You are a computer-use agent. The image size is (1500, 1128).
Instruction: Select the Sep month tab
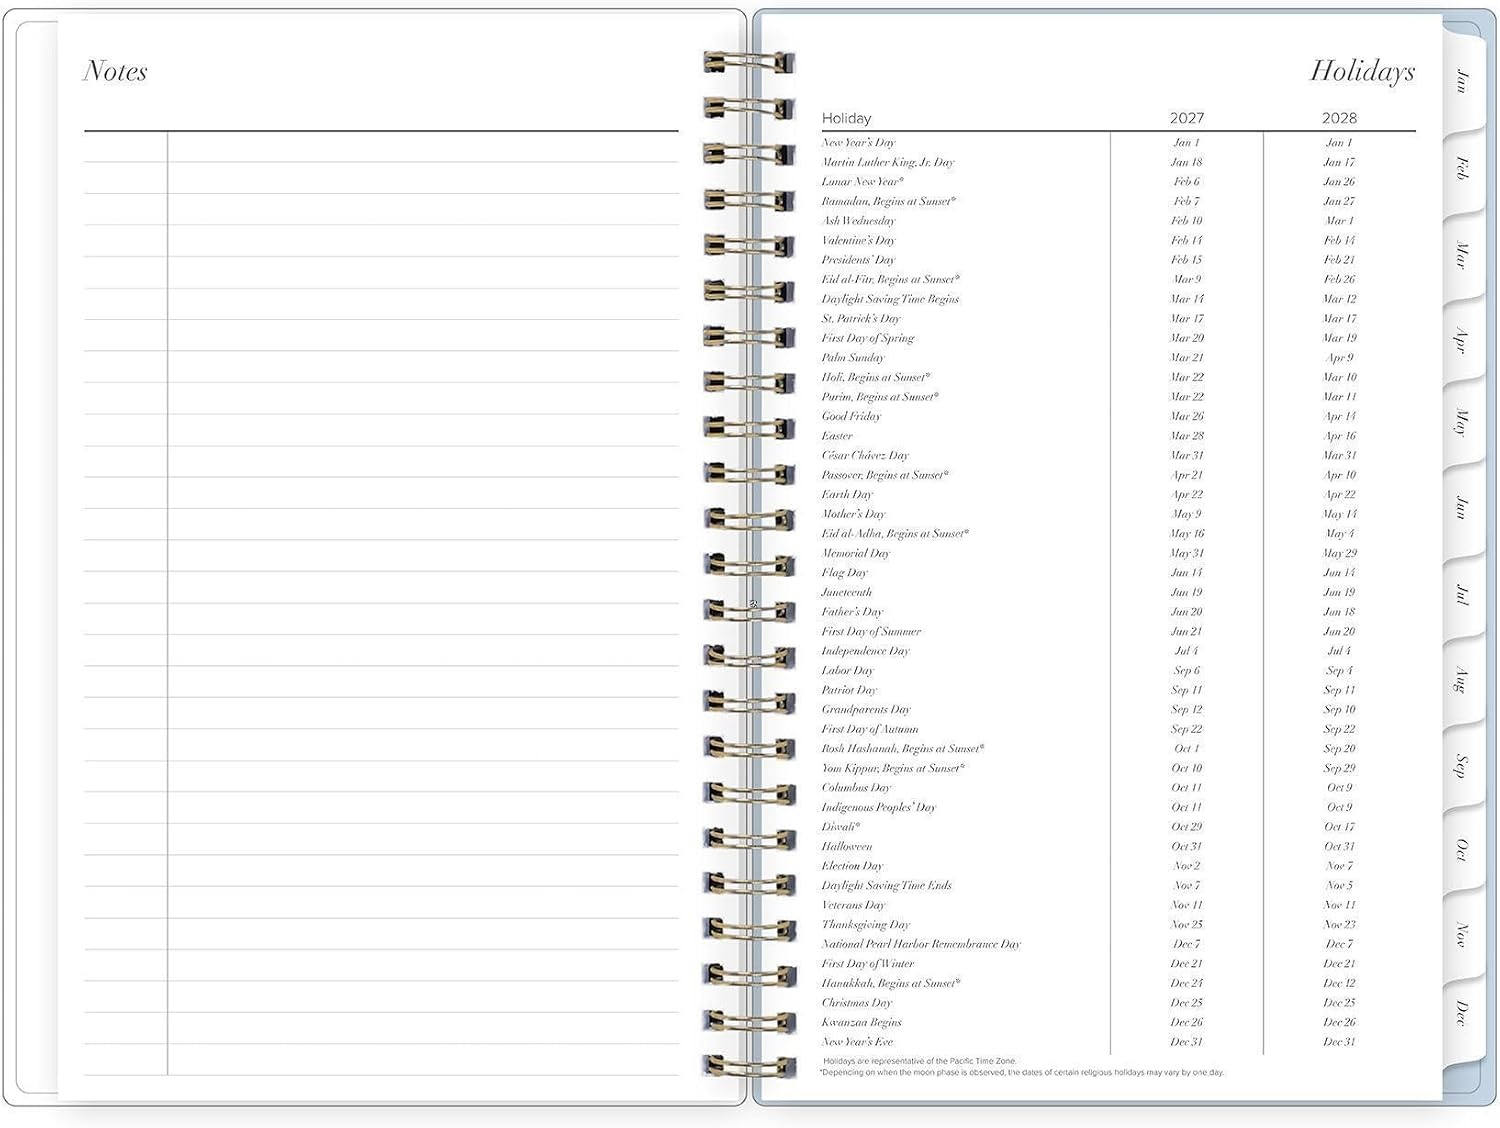[1462, 766]
